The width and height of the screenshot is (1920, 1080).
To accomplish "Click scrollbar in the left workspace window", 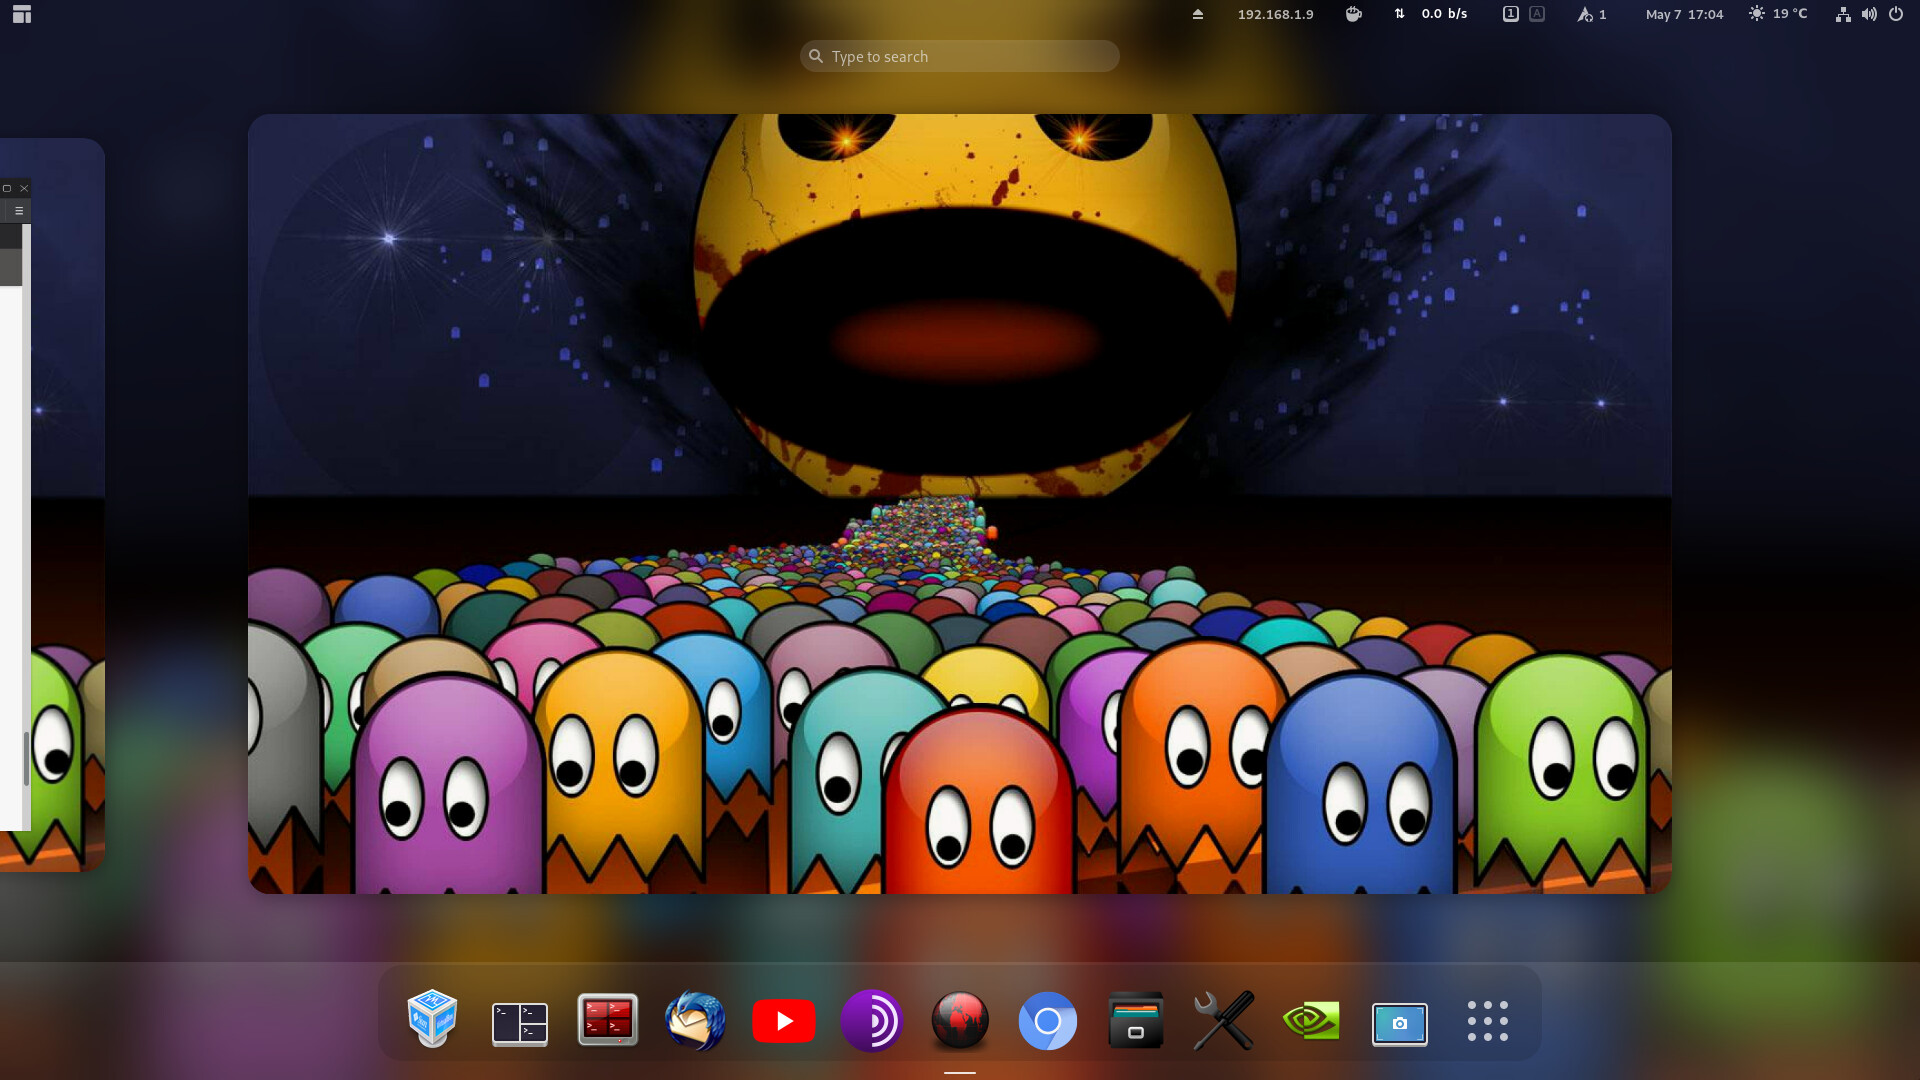I will [x=26, y=758].
